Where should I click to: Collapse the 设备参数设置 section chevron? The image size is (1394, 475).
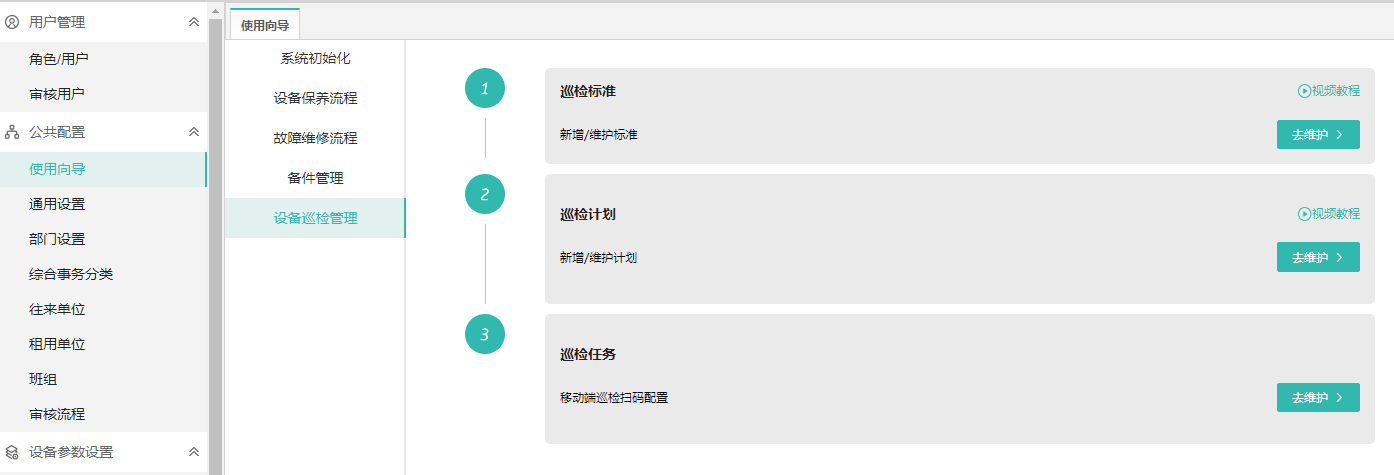pyautogui.click(x=194, y=452)
